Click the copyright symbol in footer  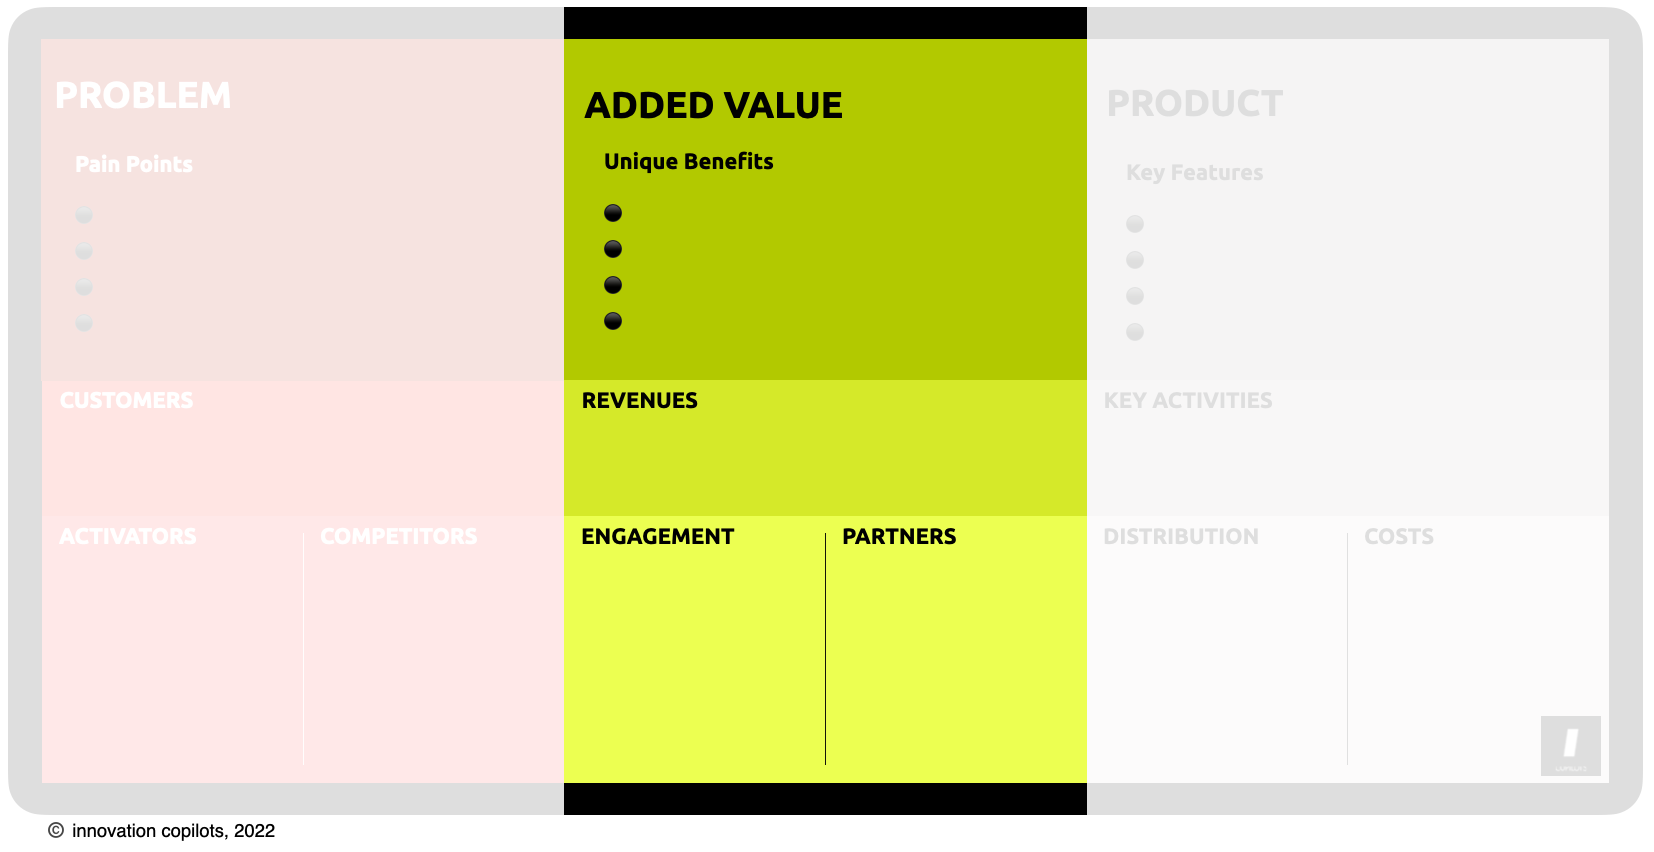click(x=56, y=830)
